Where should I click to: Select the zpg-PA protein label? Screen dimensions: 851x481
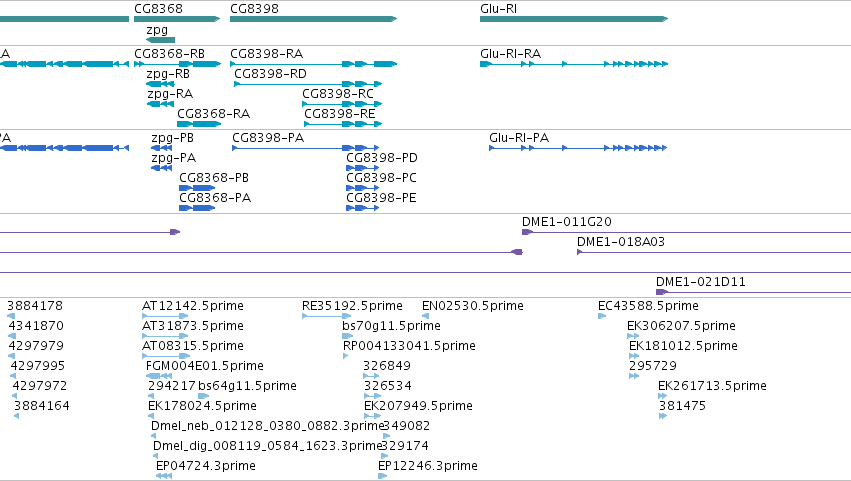click(x=174, y=158)
